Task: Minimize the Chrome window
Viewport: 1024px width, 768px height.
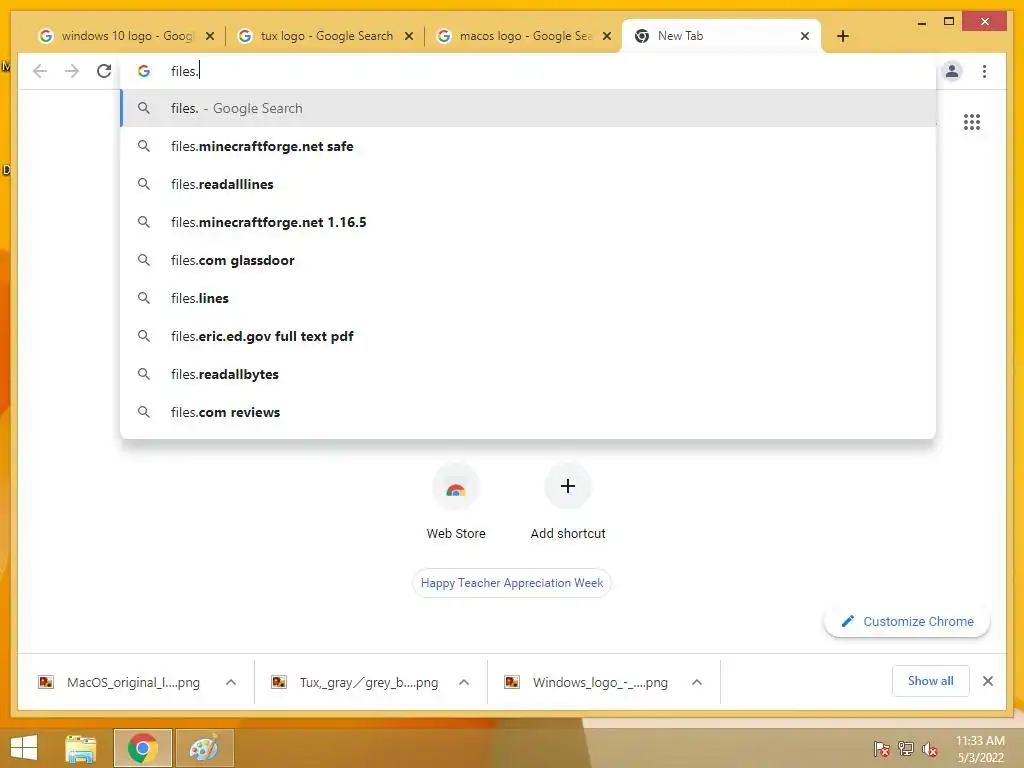Action: tap(921, 22)
